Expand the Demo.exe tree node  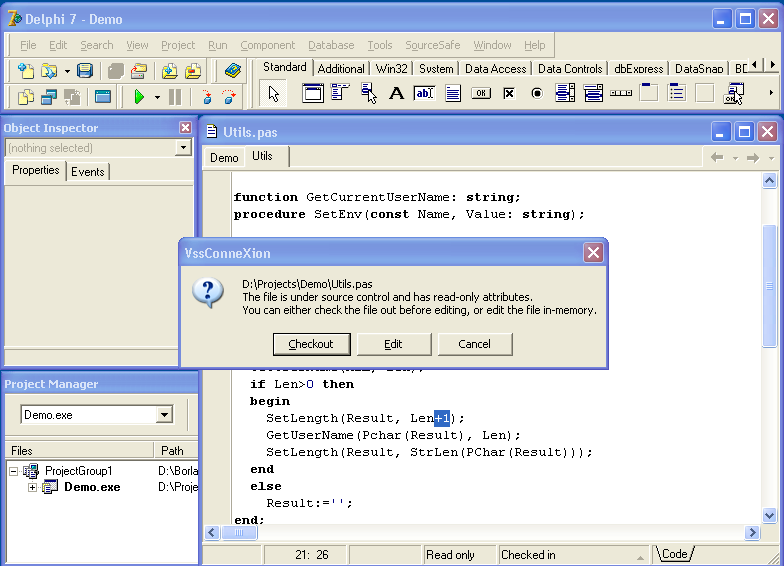pyautogui.click(x=32, y=487)
